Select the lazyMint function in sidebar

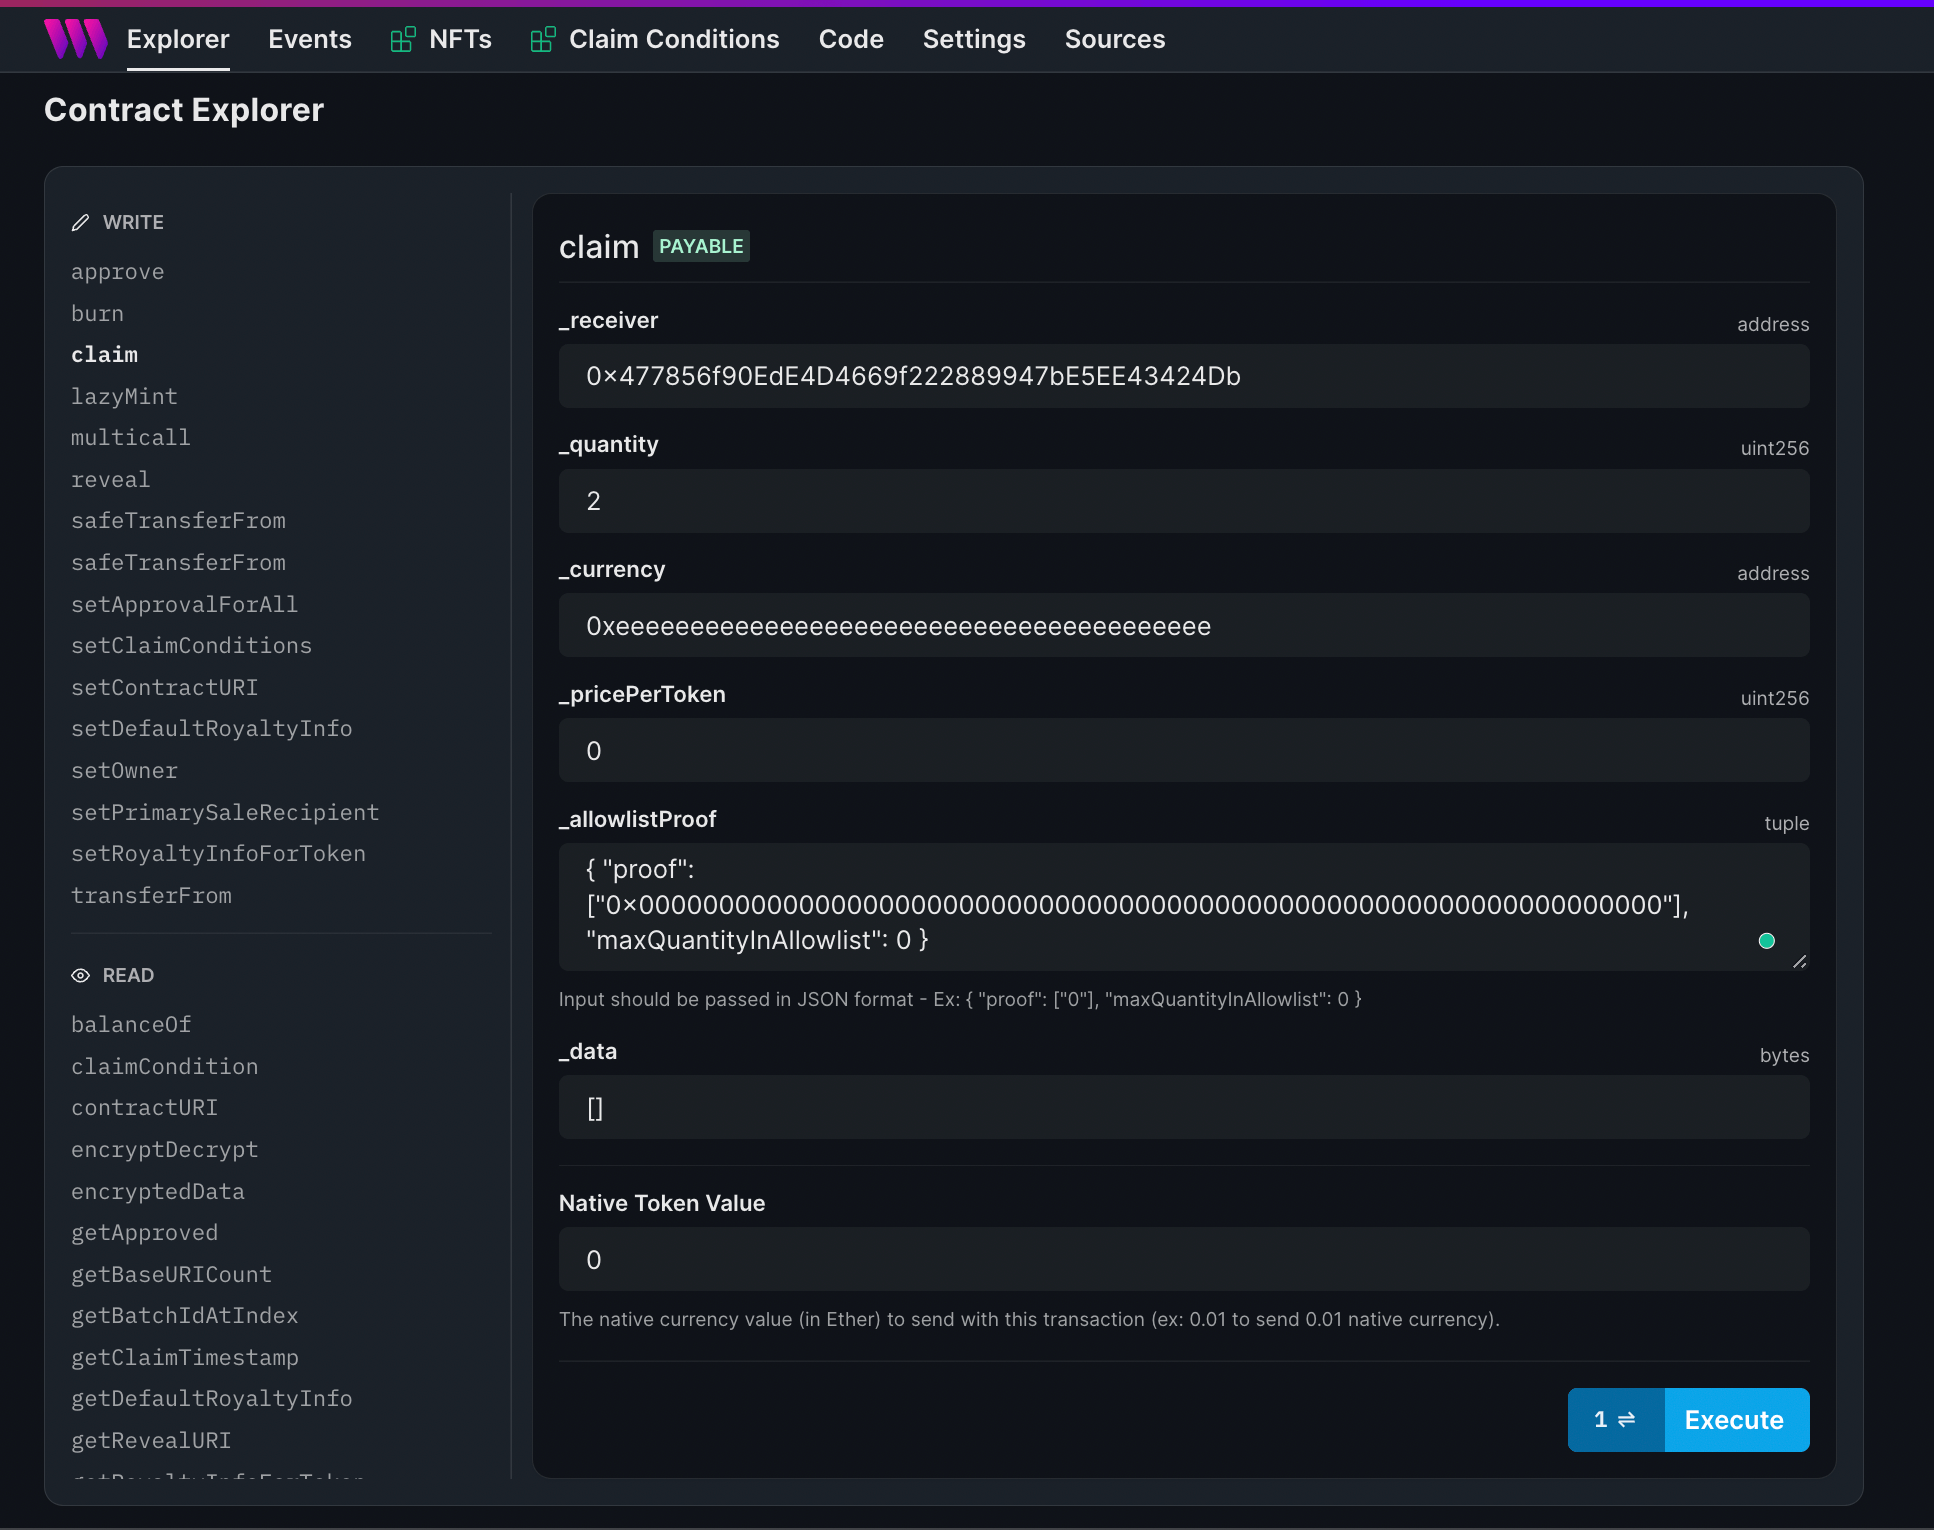(x=124, y=396)
